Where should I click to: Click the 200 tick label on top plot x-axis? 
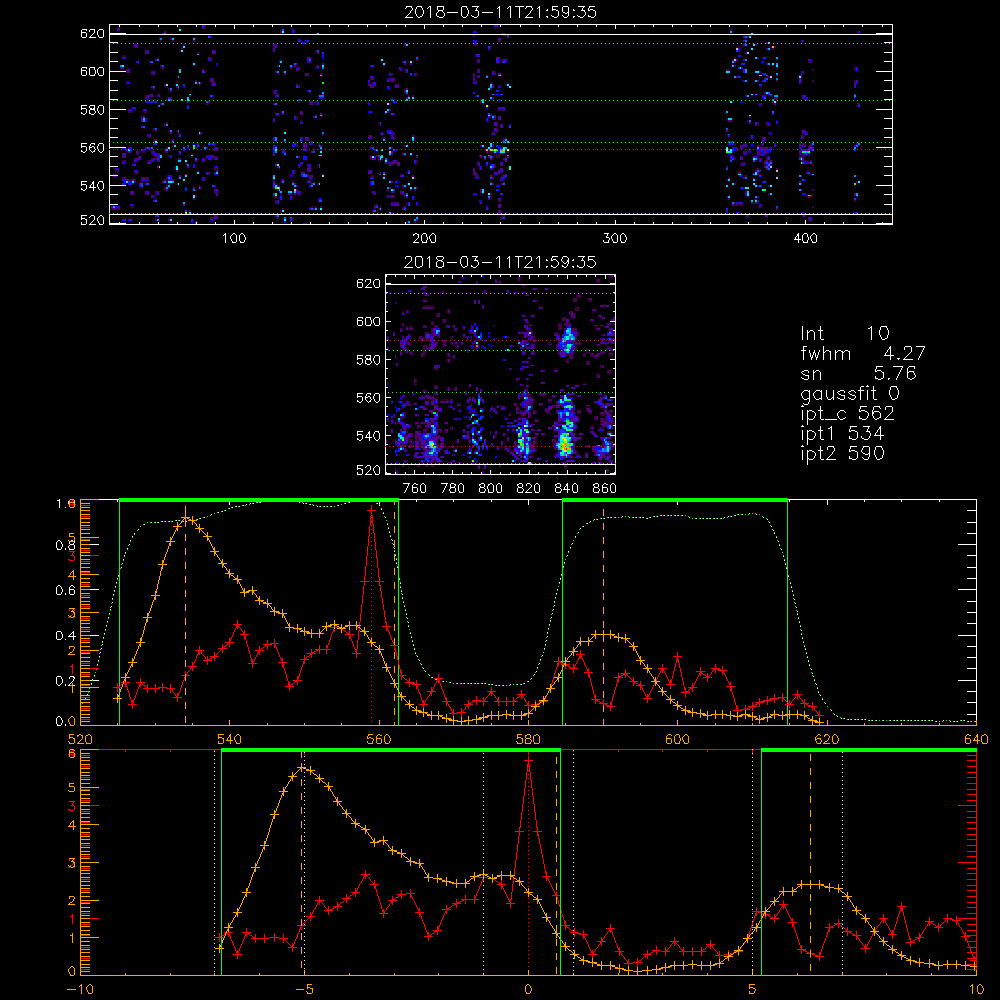coord(425,239)
